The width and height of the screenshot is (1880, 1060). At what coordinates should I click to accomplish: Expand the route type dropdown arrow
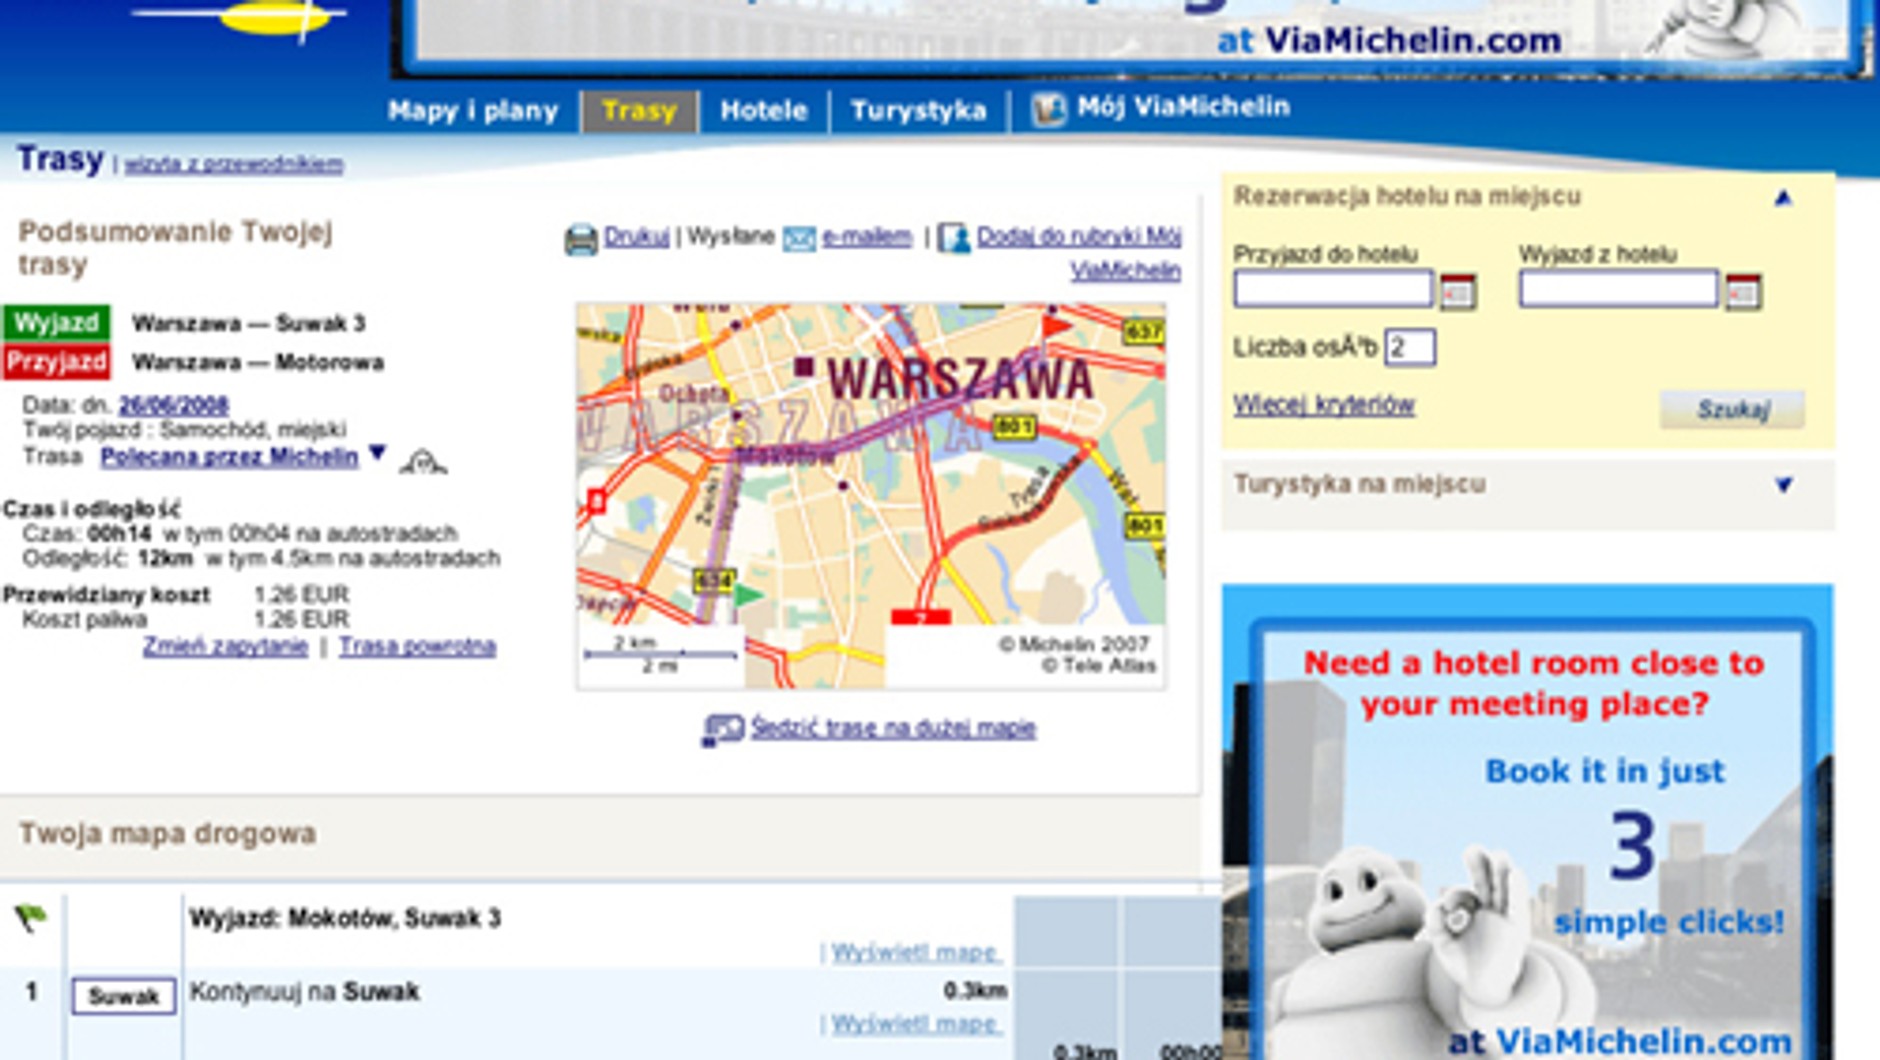click(377, 454)
